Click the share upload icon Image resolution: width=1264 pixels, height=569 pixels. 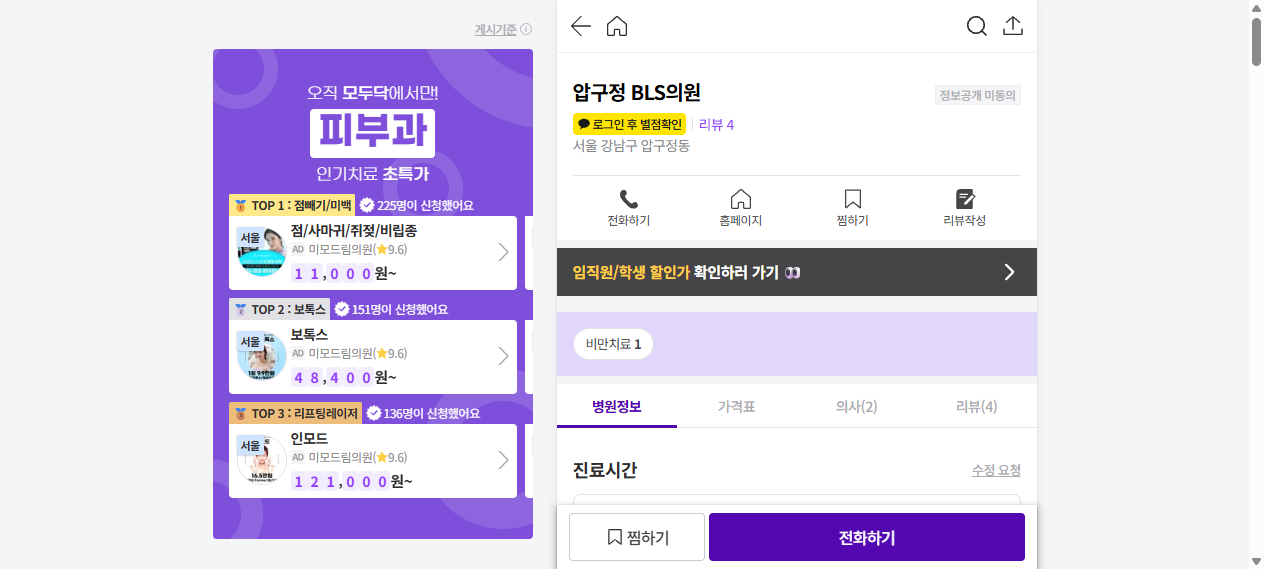coord(1013,26)
